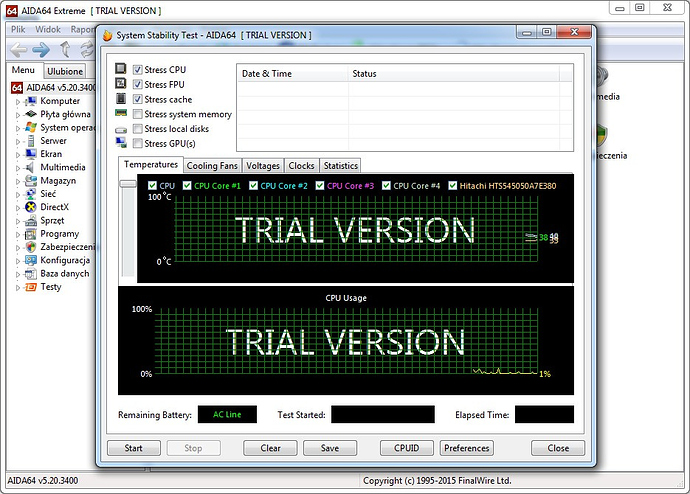Switch to the Clocks tab
This screenshot has width=690, height=494.
301,166
